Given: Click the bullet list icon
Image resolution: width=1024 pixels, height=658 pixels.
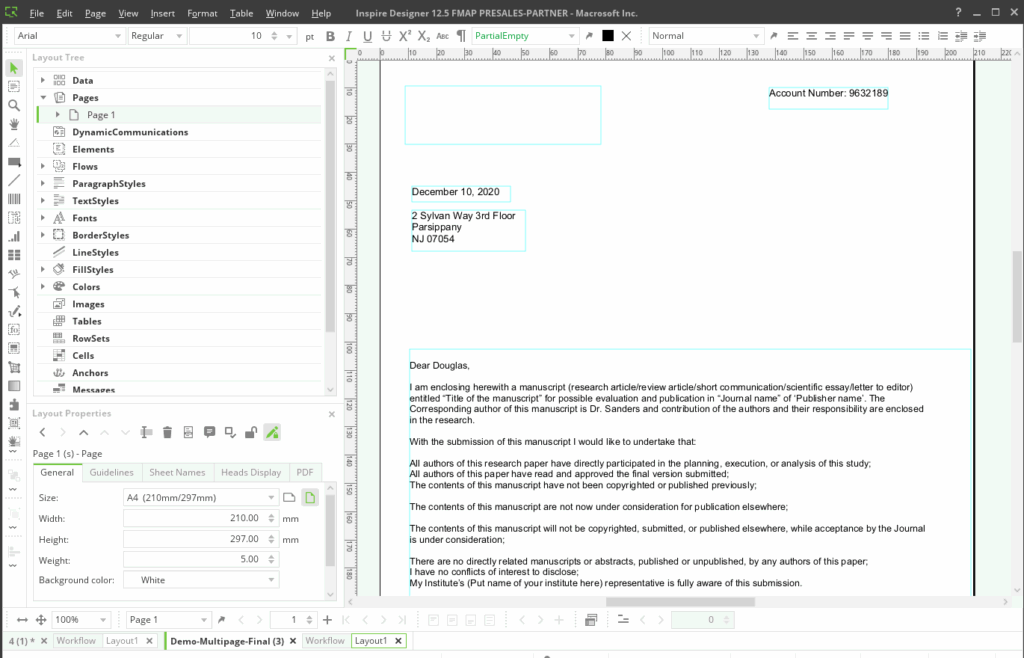Looking at the screenshot, I should pos(923,36).
